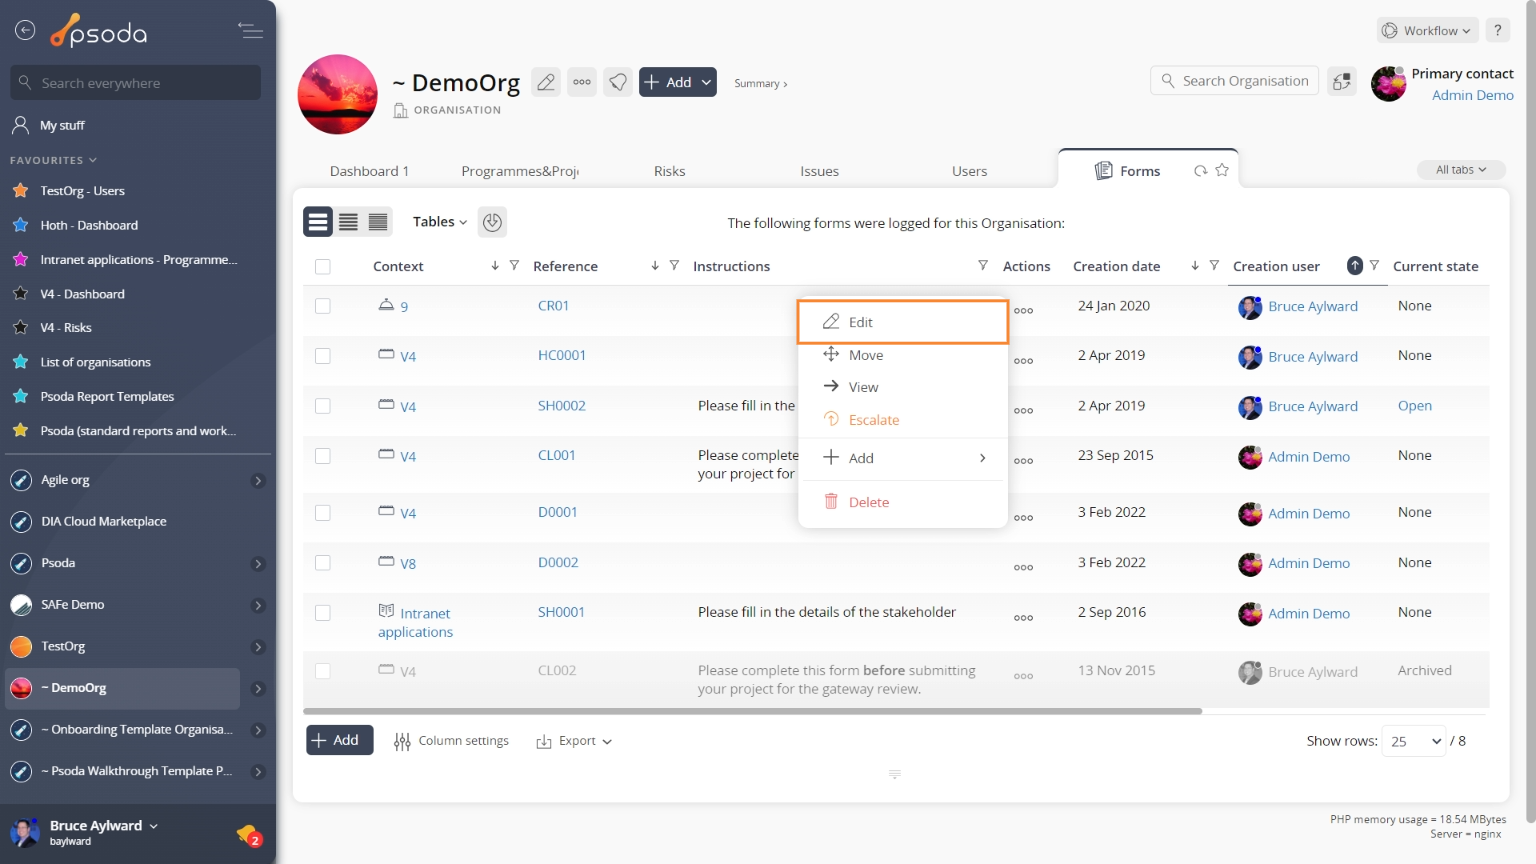Click the icon next to Search Organisation
This screenshot has height=864, width=1536.
tap(1342, 81)
